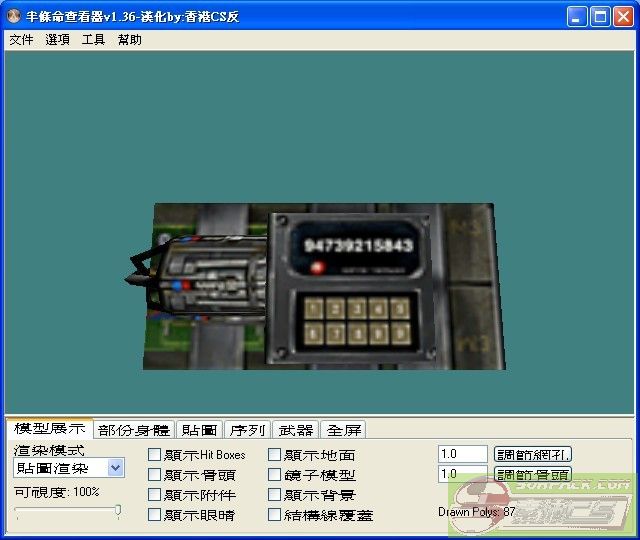This screenshot has height=540, width=640.
Task: Enable the 顯示地面 checkbox
Action: 275,455
